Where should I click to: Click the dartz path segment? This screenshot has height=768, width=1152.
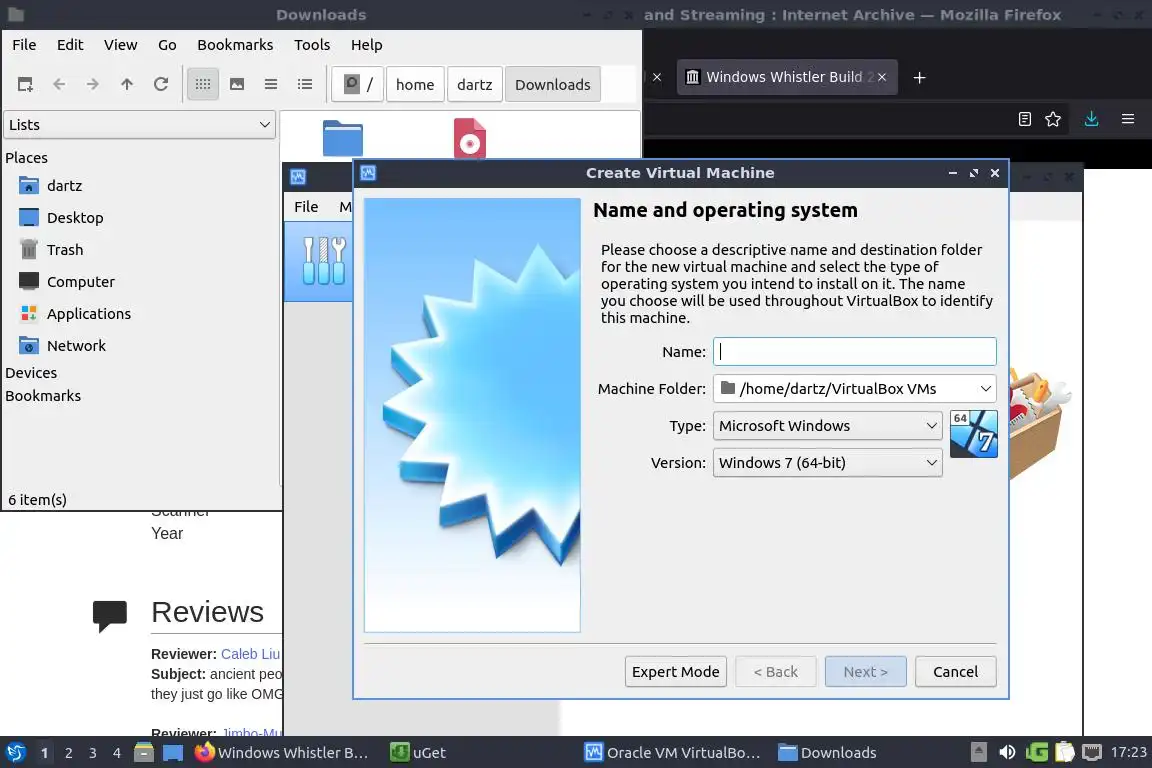tap(475, 85)
